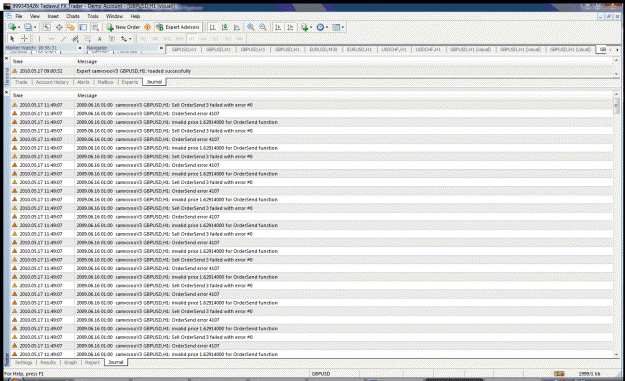Switch to the H4 timeframe

pos(204,39)
